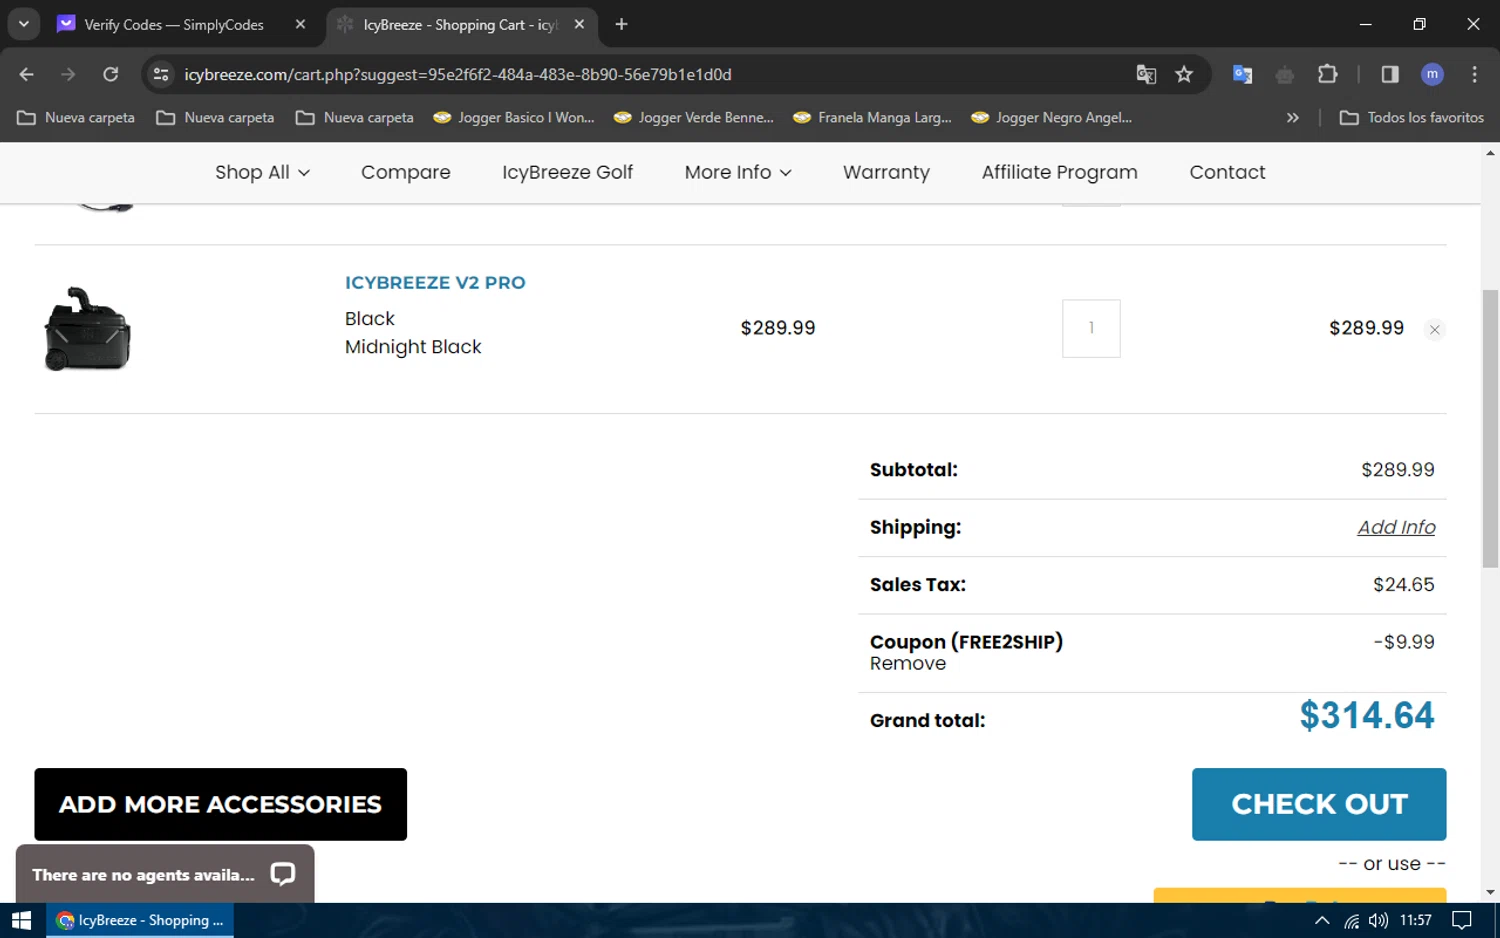Open a new browser tab
The width and height of the screenshot is (1500, 938).
621,24
